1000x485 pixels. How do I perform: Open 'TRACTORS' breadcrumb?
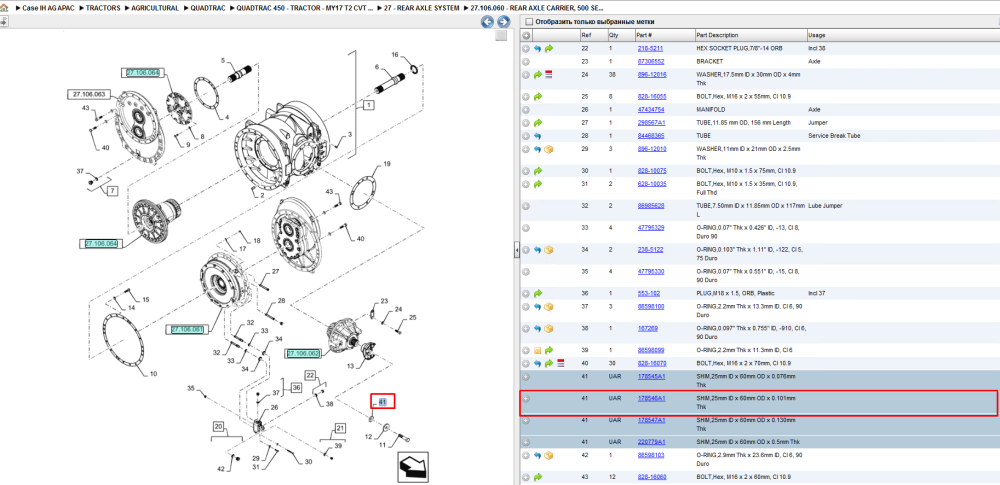(102, 8)
